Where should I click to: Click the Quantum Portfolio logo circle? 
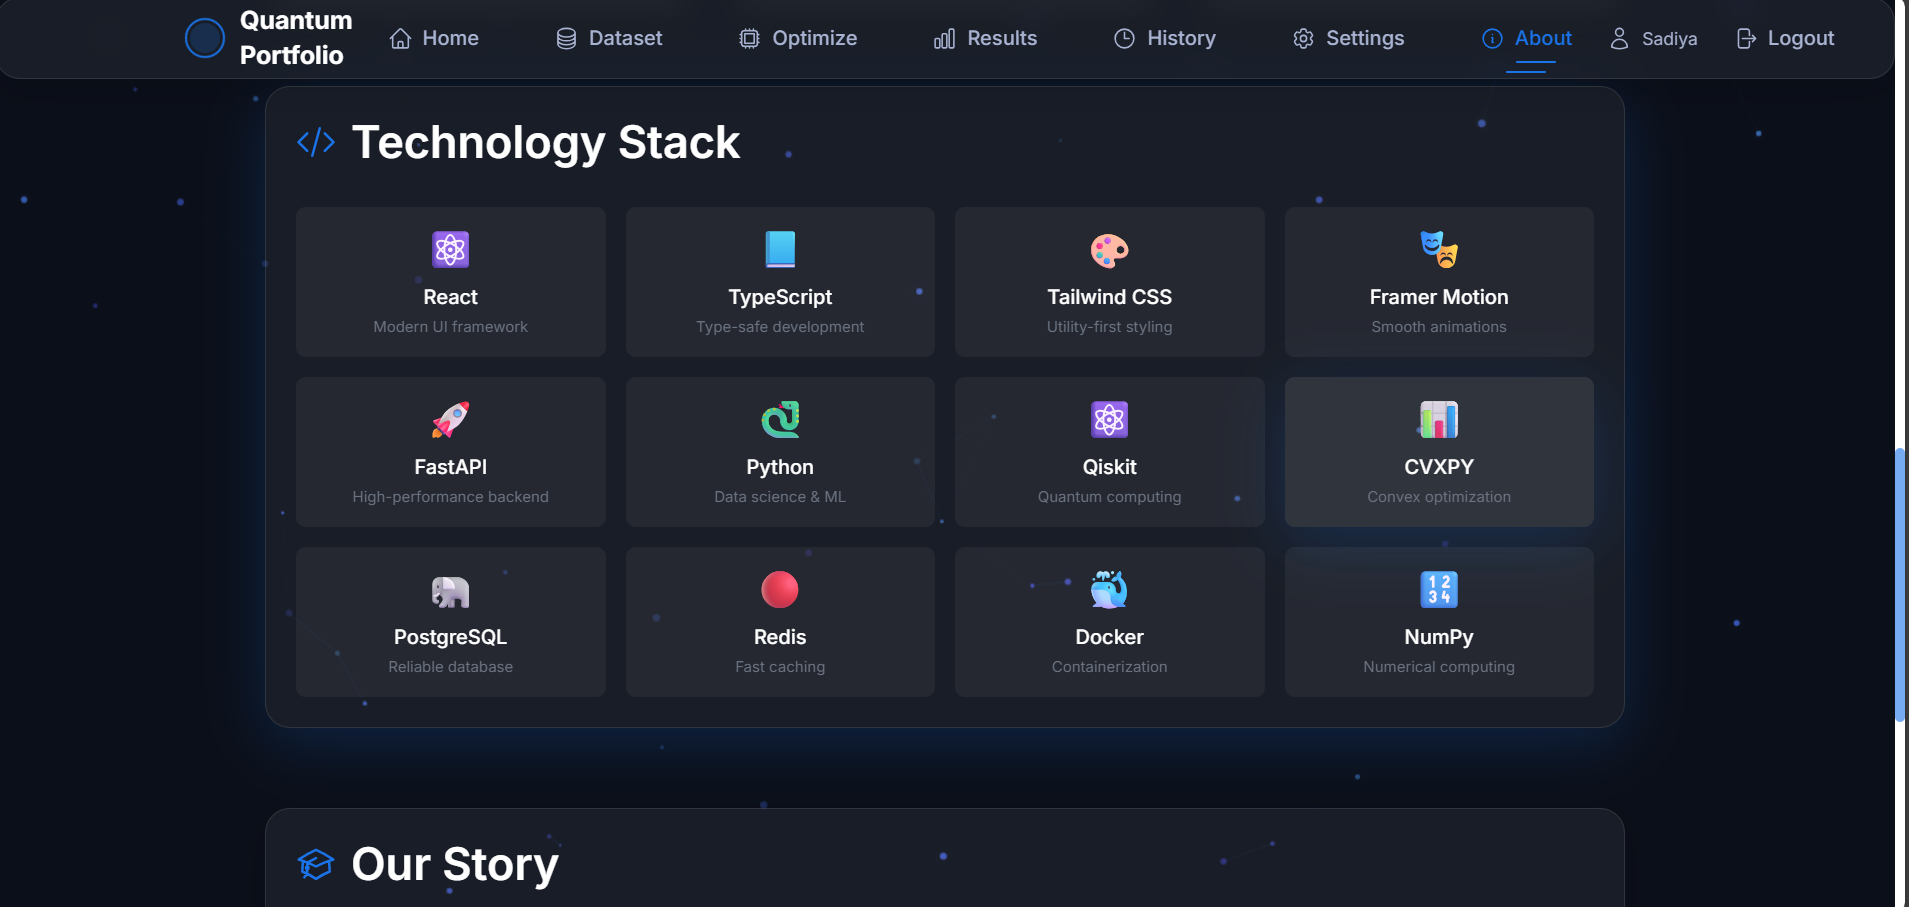point(205,38)
